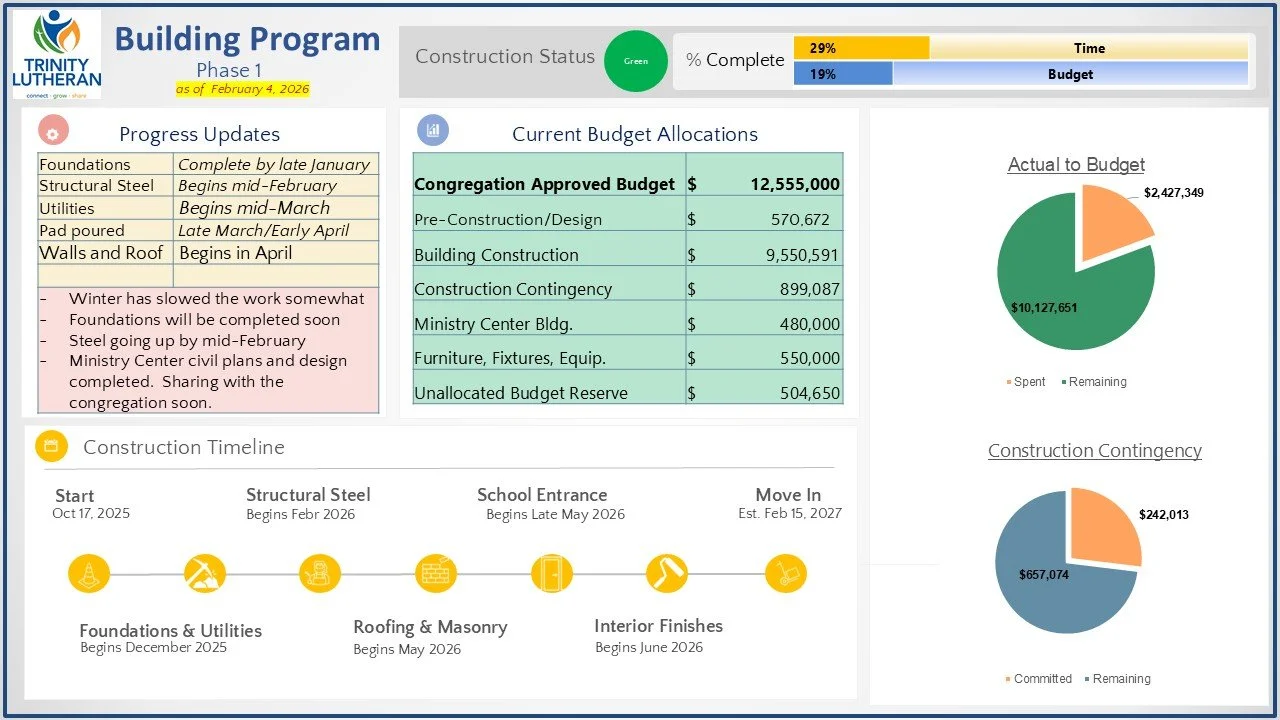This screenshot has height=720, width=1280.
Task: Click the green Construction Status indicator
Action: (x=636, y=61)
